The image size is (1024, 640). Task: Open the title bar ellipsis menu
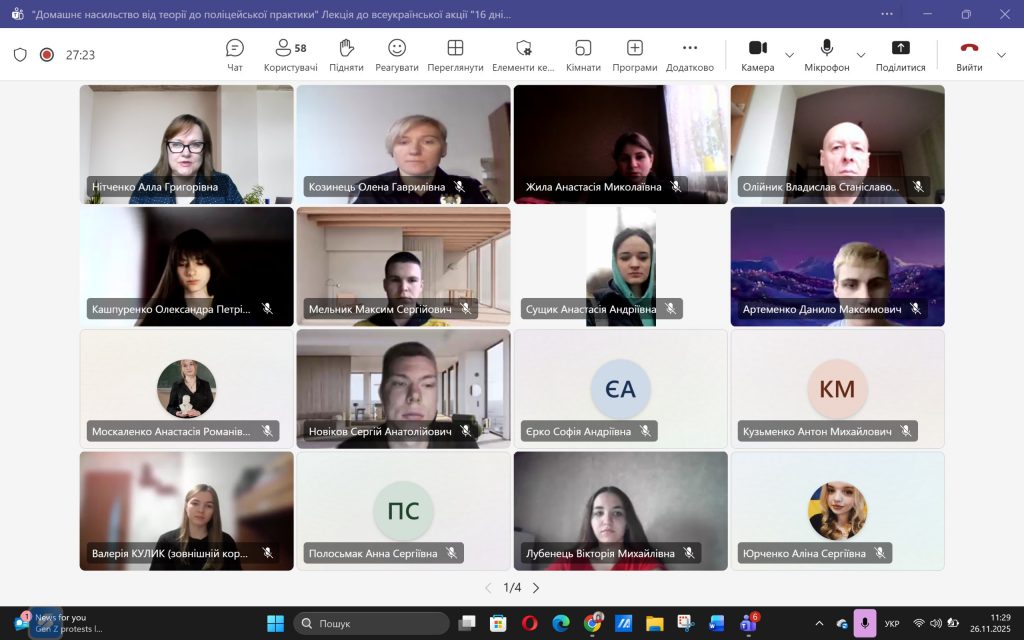click(x=887, y=14)
